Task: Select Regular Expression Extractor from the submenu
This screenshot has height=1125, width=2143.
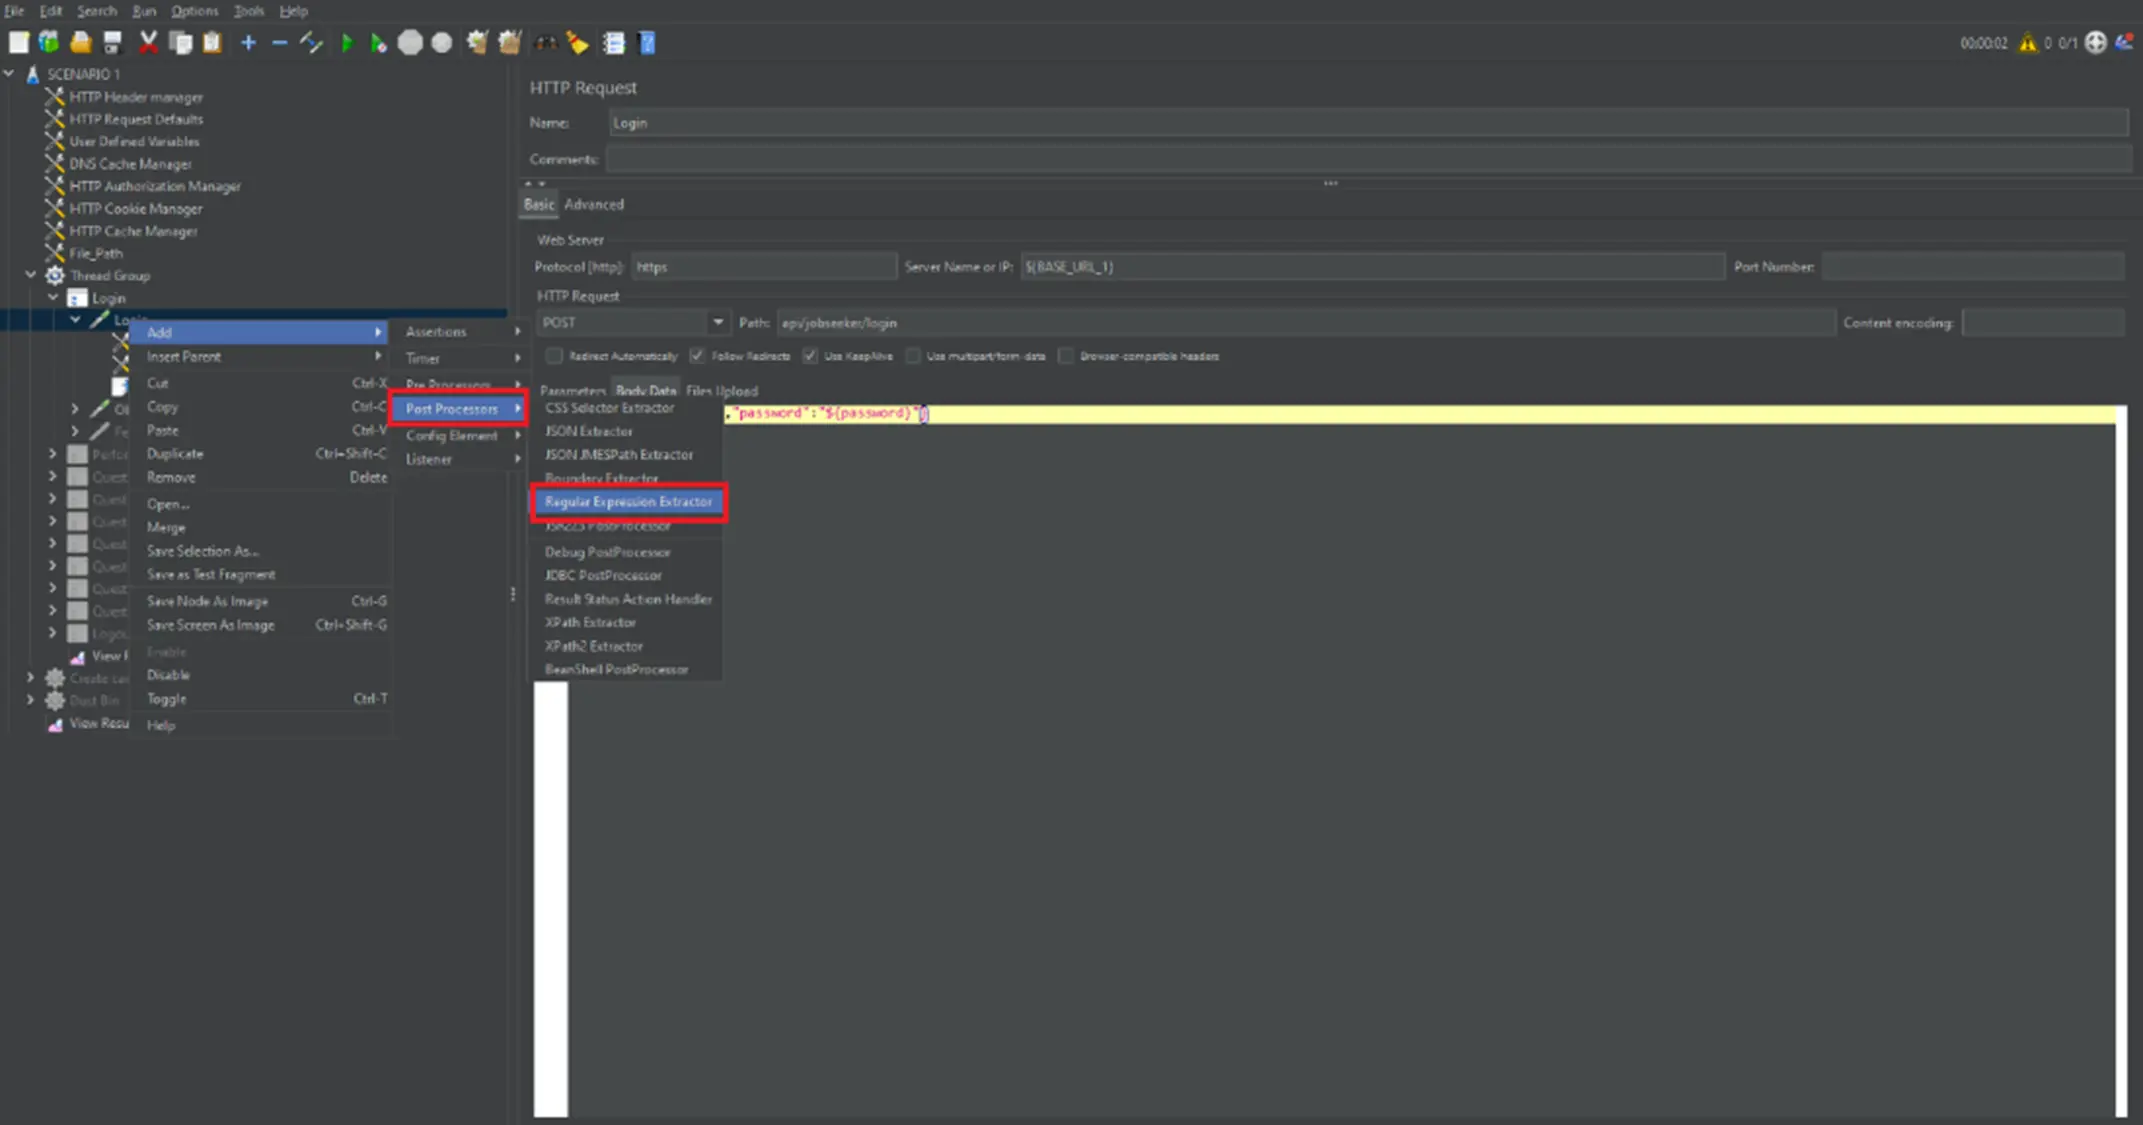Action: (628, 502)
